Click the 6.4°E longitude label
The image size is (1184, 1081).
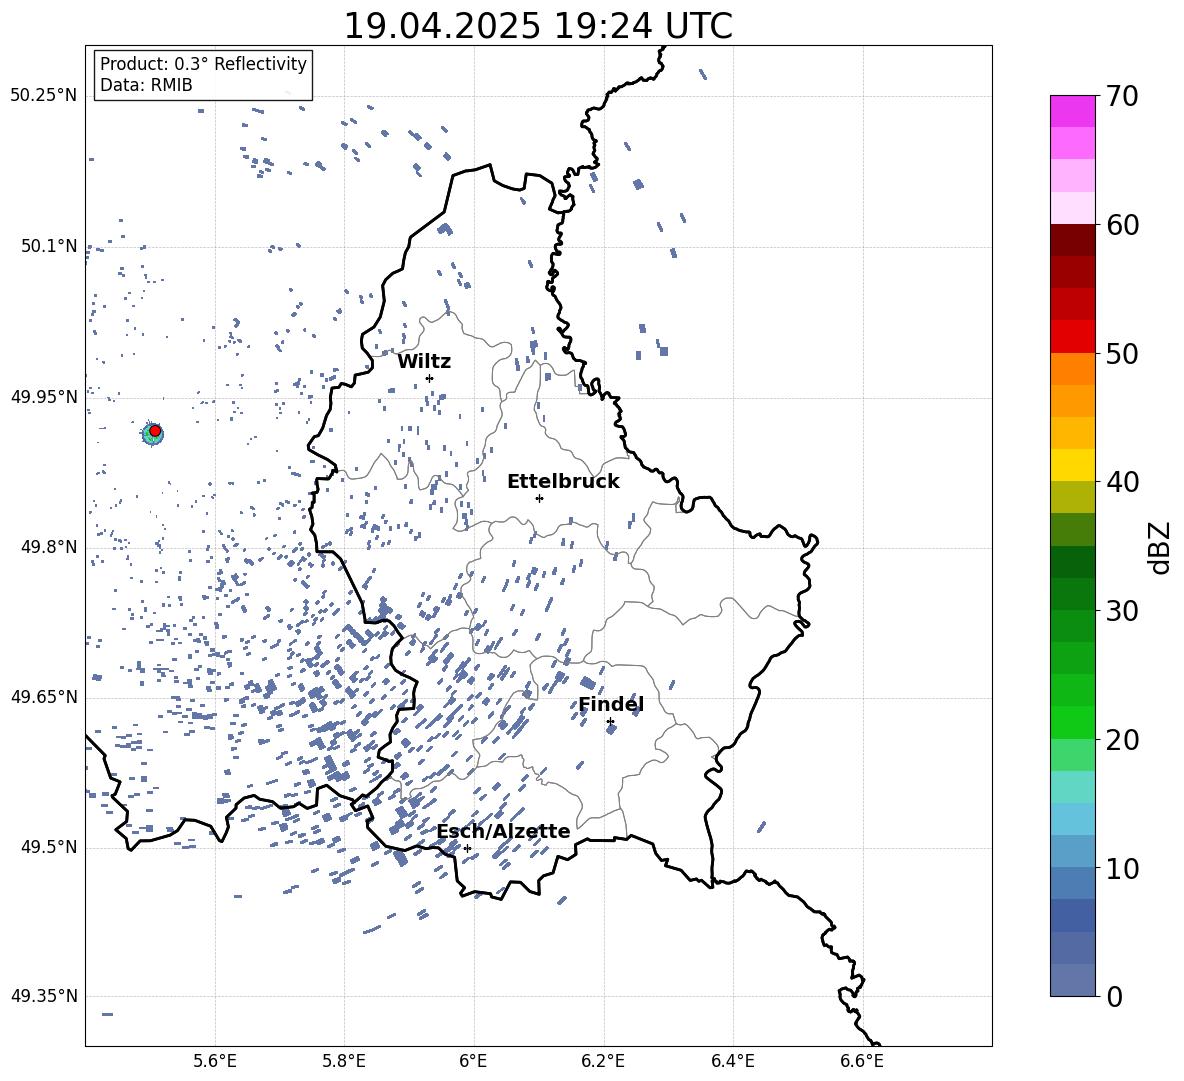[732, 1061]
